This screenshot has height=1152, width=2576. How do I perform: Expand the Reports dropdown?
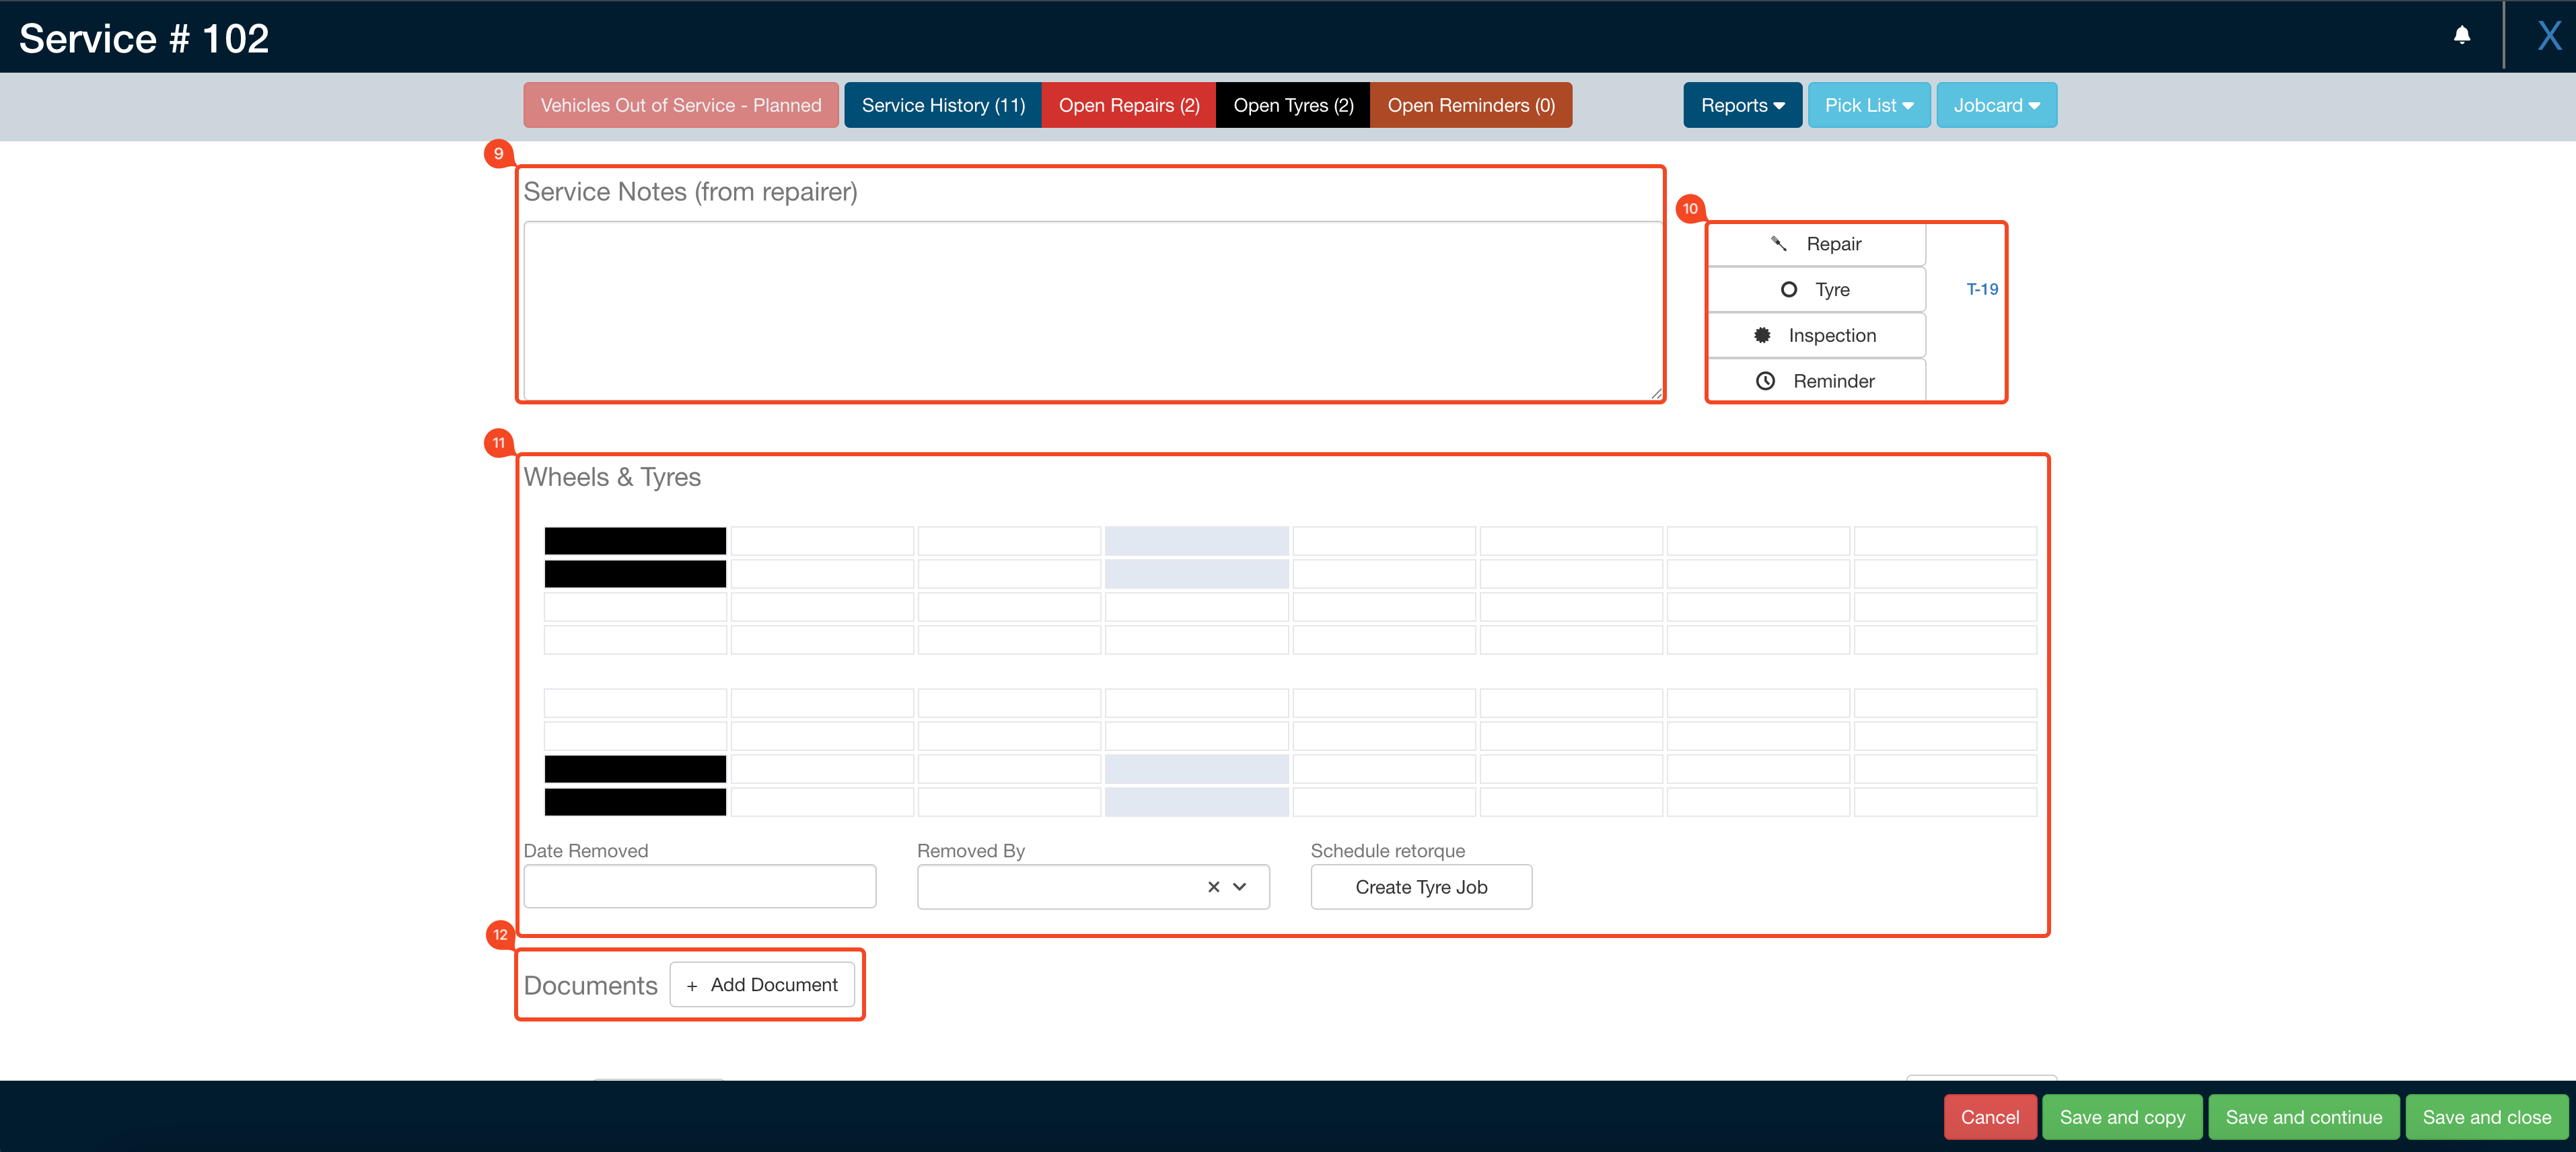[x=1743, y=105]
